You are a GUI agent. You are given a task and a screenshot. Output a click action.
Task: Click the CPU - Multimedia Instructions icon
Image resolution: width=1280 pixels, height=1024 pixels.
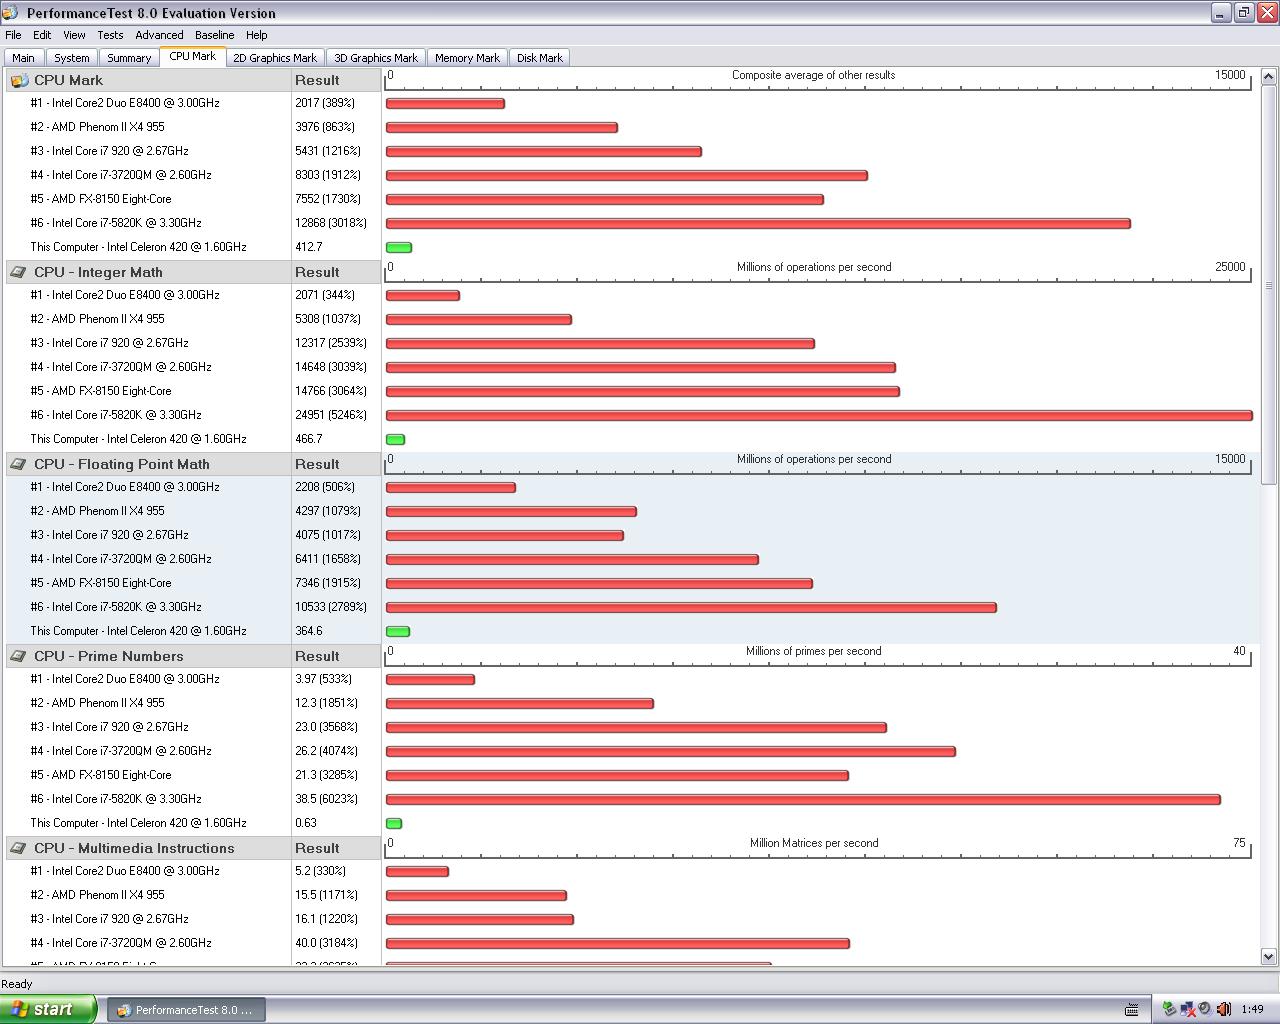pos(19,848)
